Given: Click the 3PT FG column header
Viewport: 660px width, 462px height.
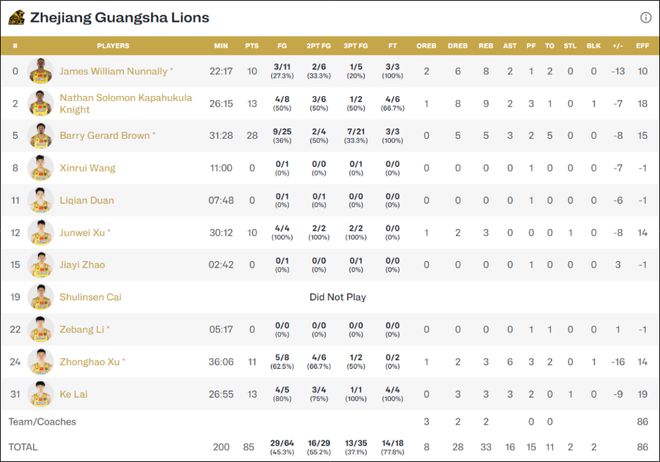Looking at the screenshot, I should tap(354, 46).
